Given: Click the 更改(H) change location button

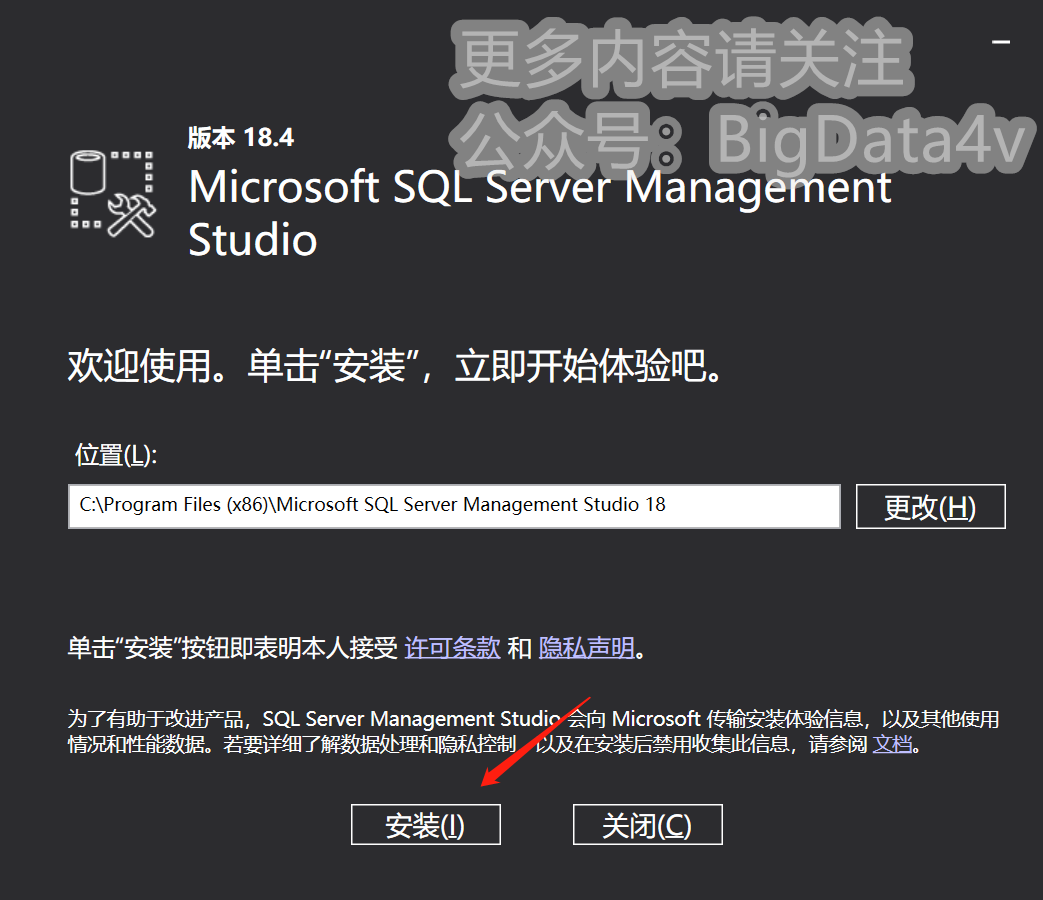Looking at the screenshot, I should [x=930, y=507].
